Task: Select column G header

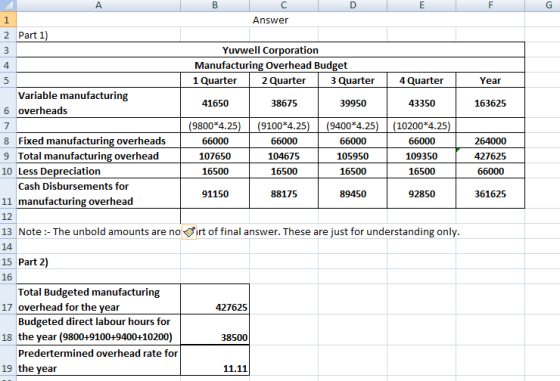Action: [x=542, y=5]
